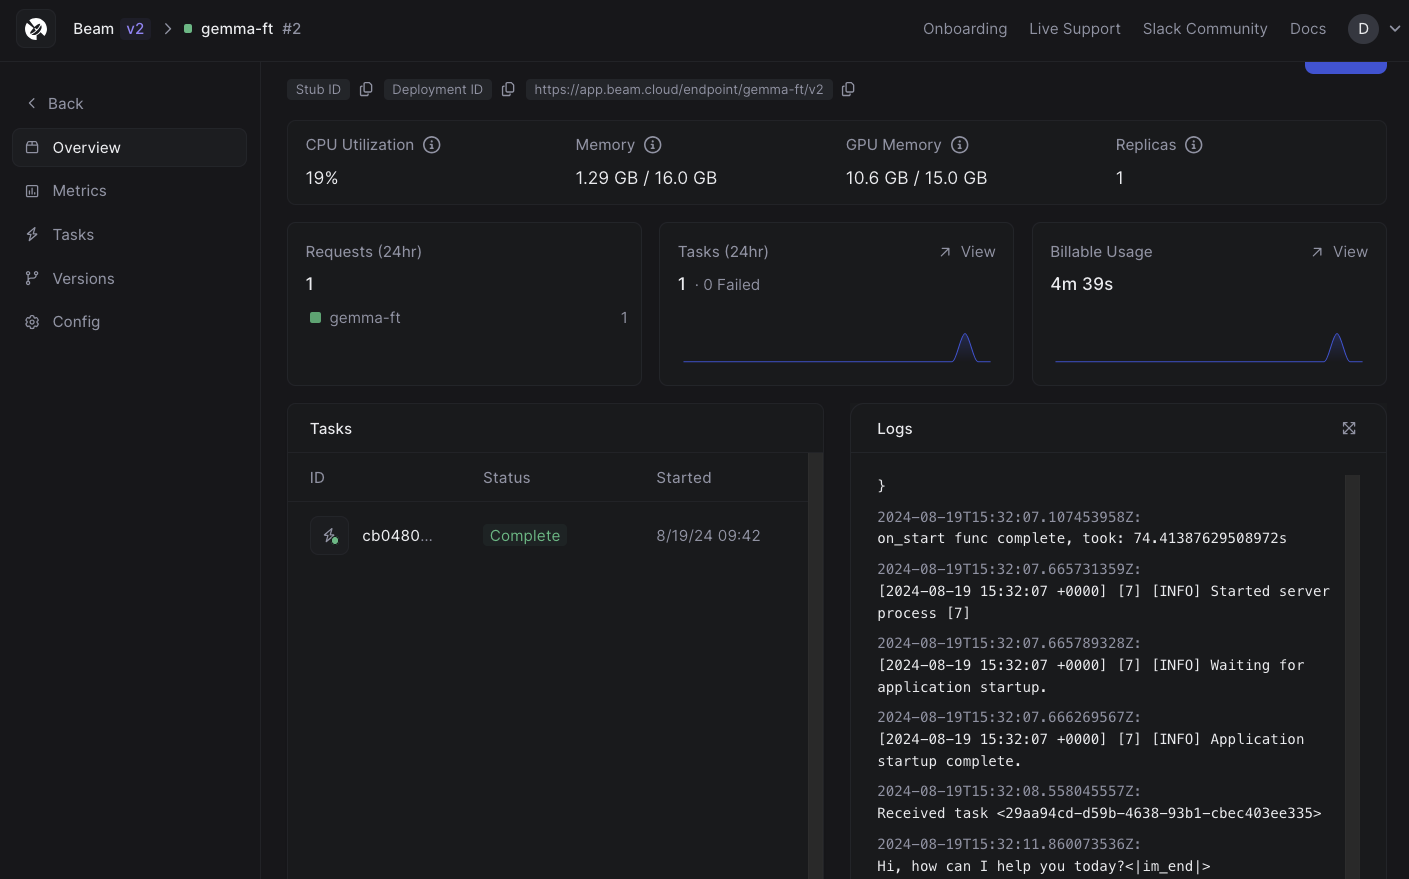Click the v2 version badge
This screenshot has height=879, width=1409.
(x=135, y=29)
